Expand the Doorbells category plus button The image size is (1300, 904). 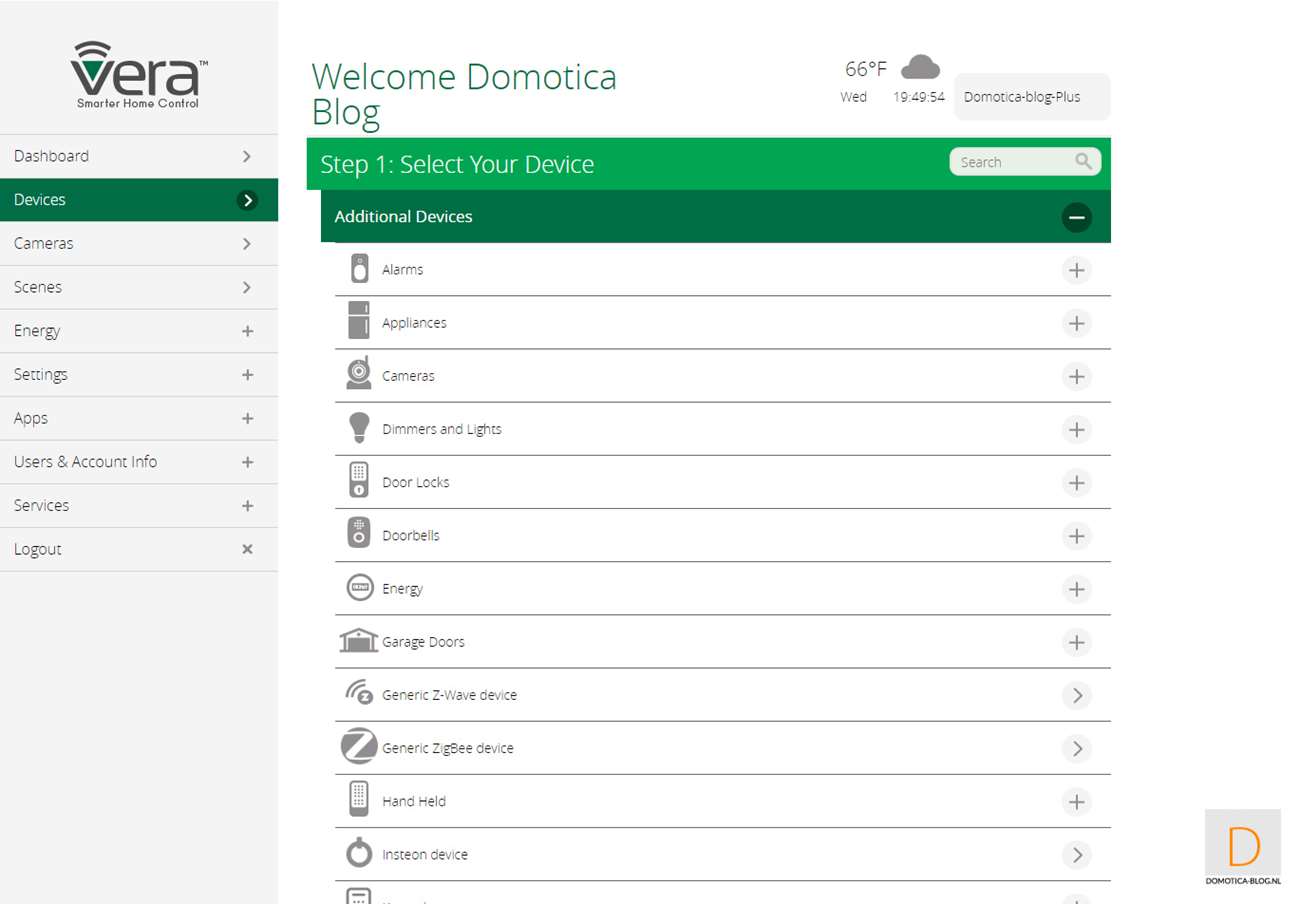[1076, 536]
